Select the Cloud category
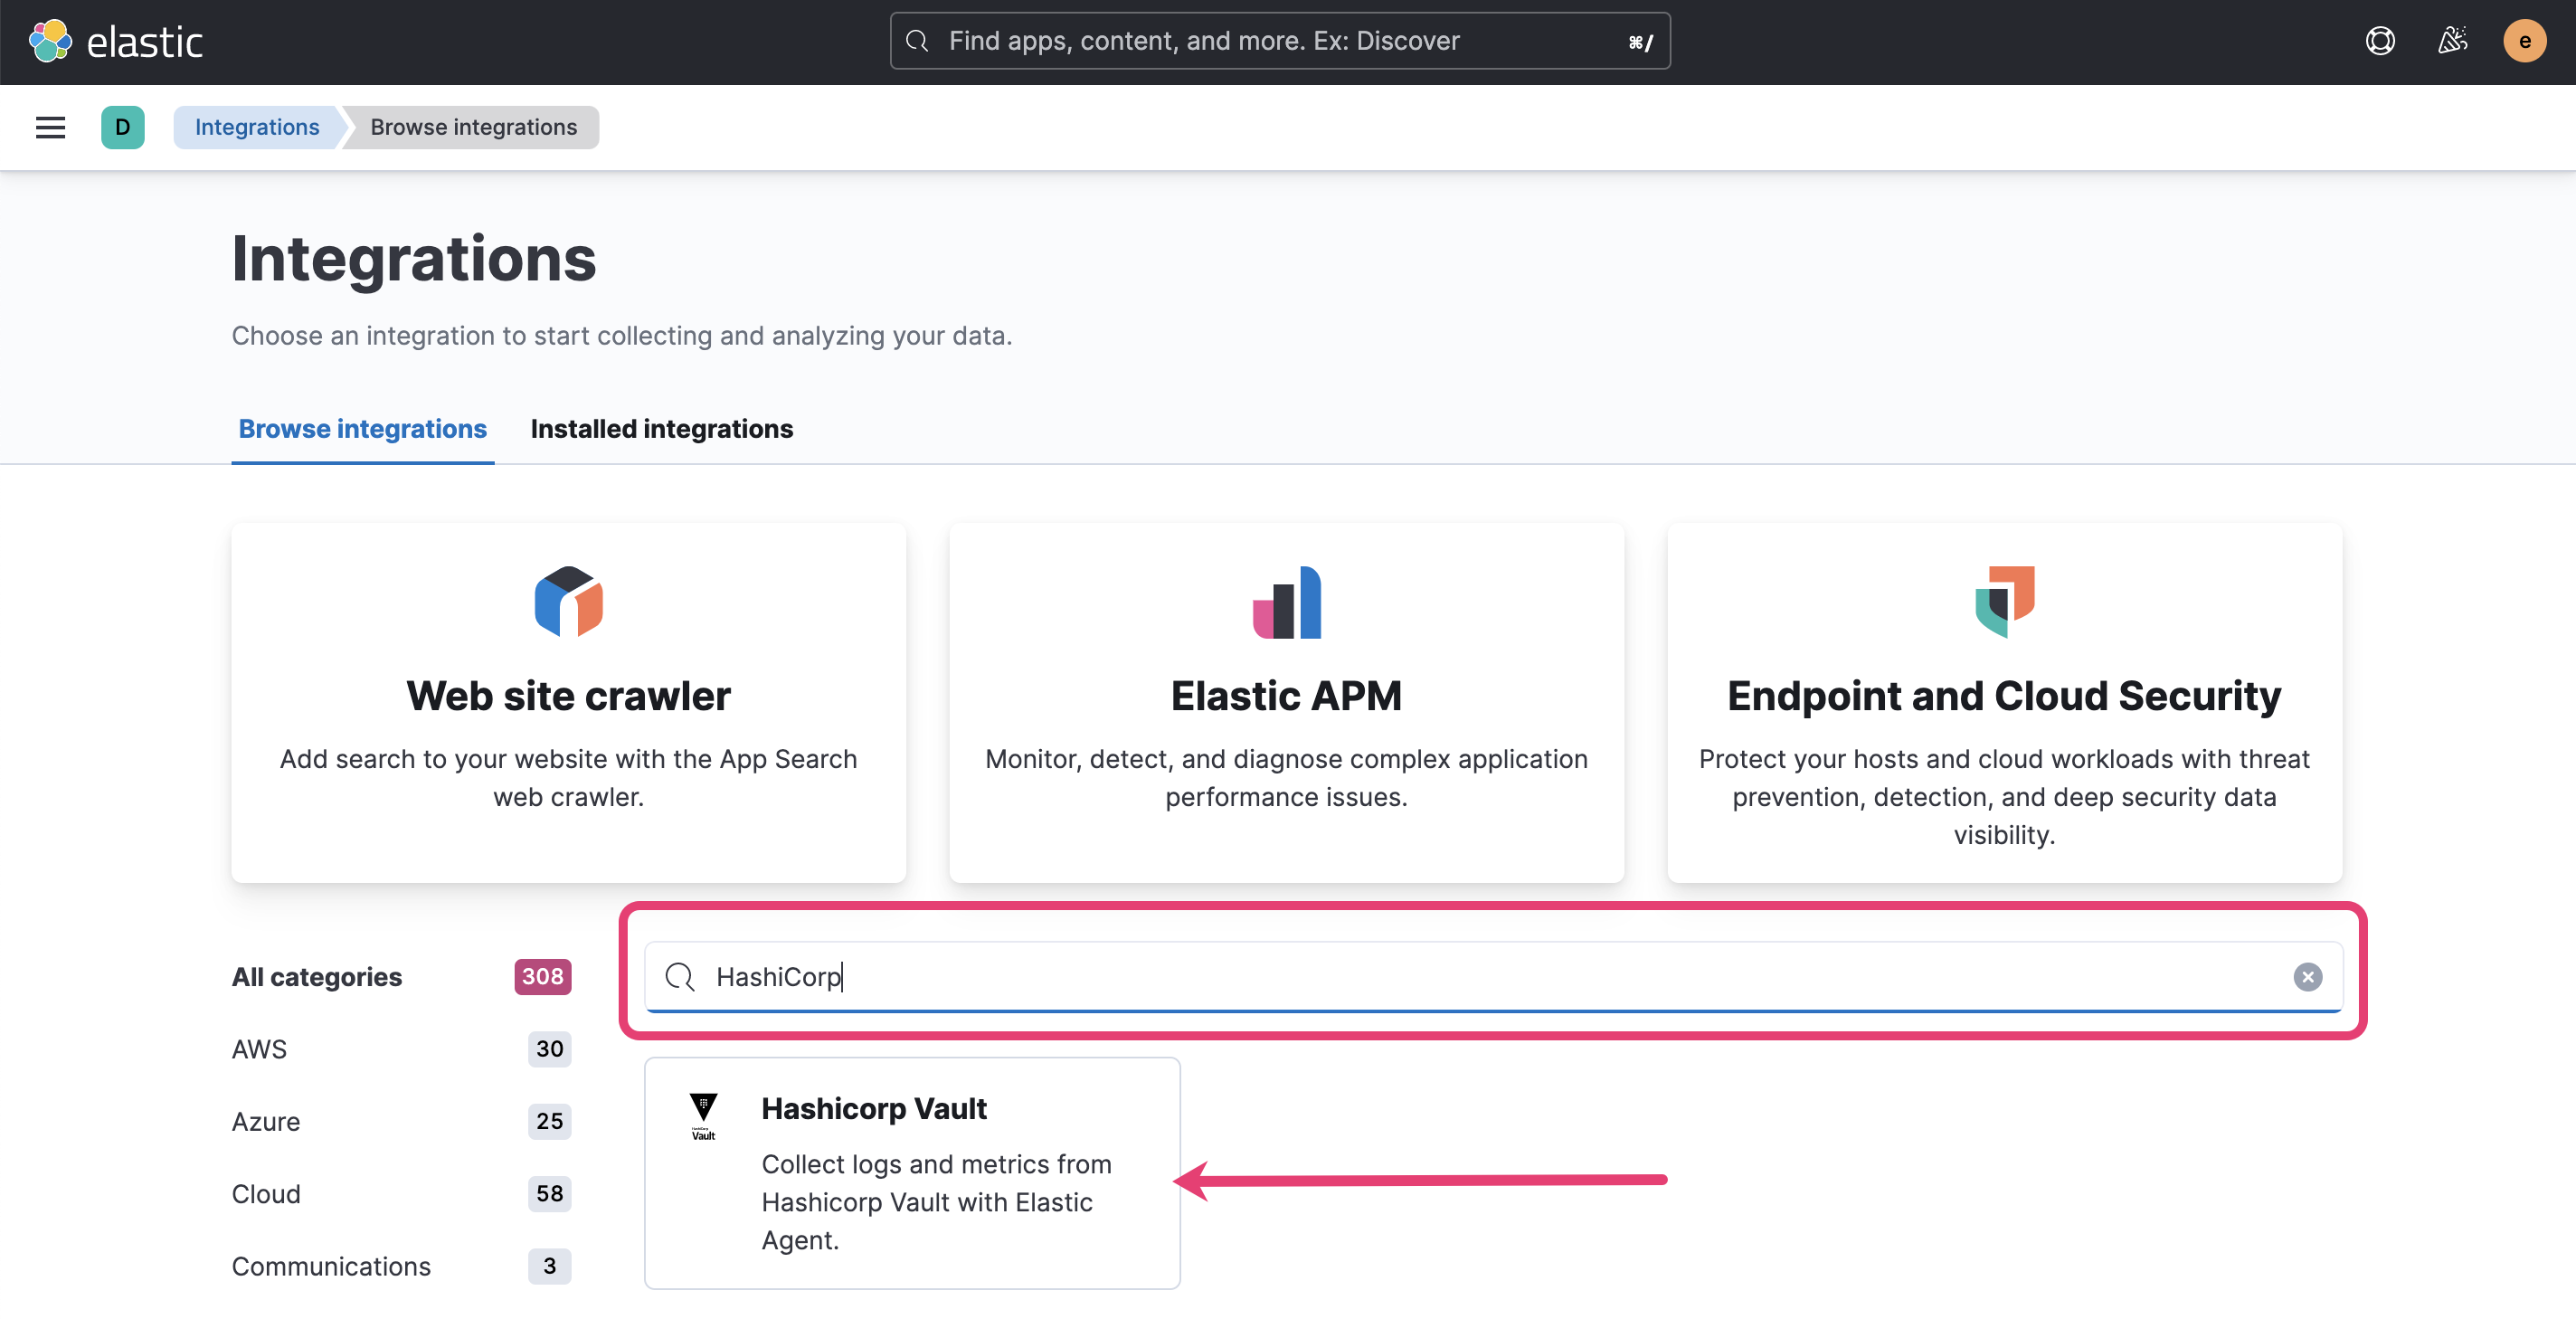The image size is (2576, 1319). (x=265, y=1193)
